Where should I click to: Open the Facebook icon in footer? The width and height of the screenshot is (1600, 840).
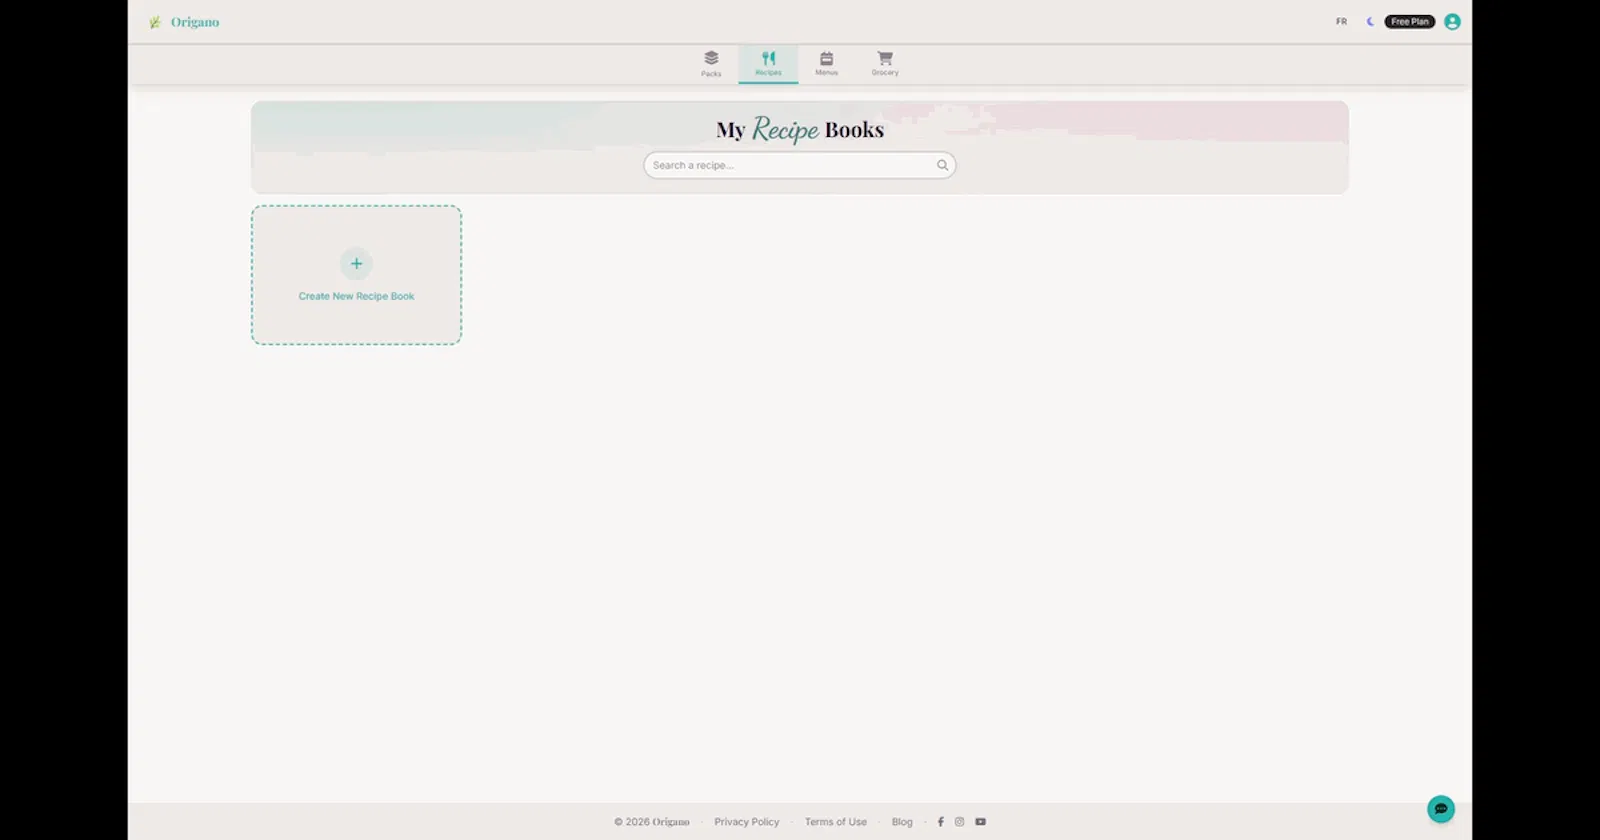coord(940,822)
